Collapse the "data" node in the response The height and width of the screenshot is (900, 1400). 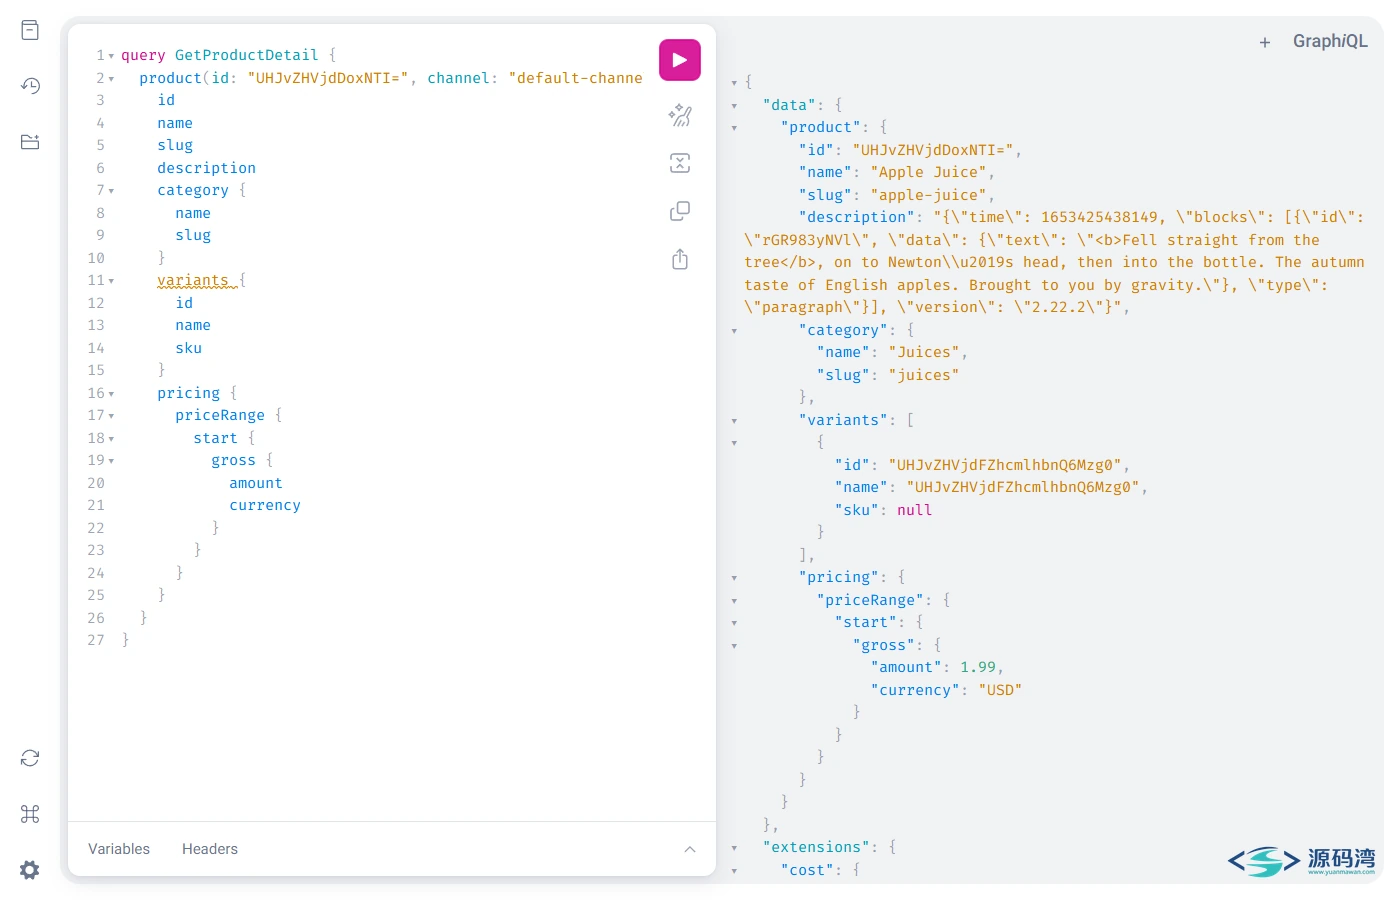[734, 106]
